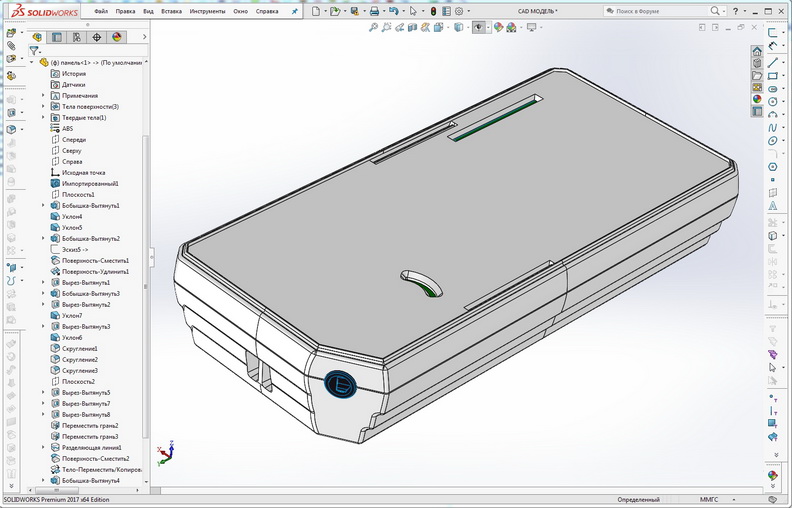792x508 pixels.
Task: Expand the Примечания folder
Action: click(x=43, y=95)
